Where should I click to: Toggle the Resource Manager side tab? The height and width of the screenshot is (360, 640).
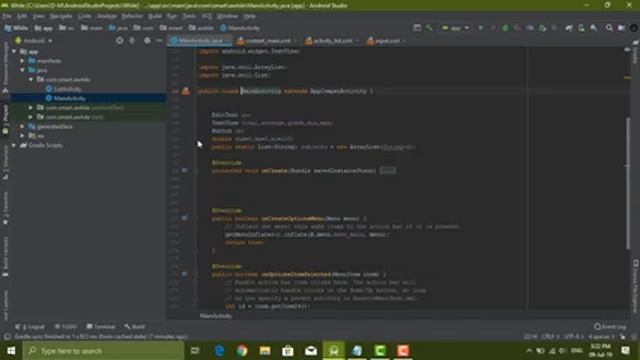pos(5,67)
